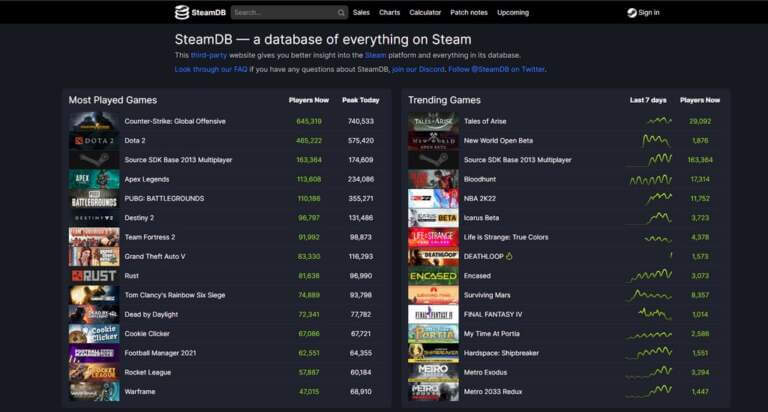This screenshot has height=412, width=768.
Task: Click the Bloodhunt seven-day trend graph
Action: pos(650,179)
